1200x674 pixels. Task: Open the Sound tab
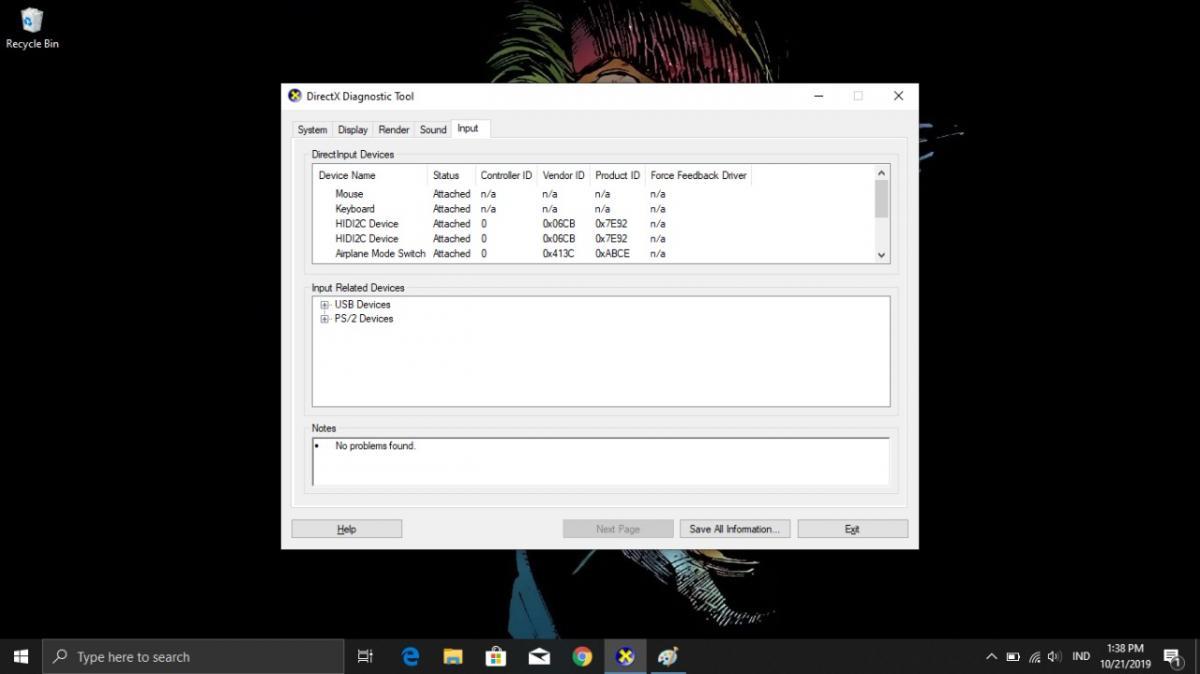coord(433,130)
